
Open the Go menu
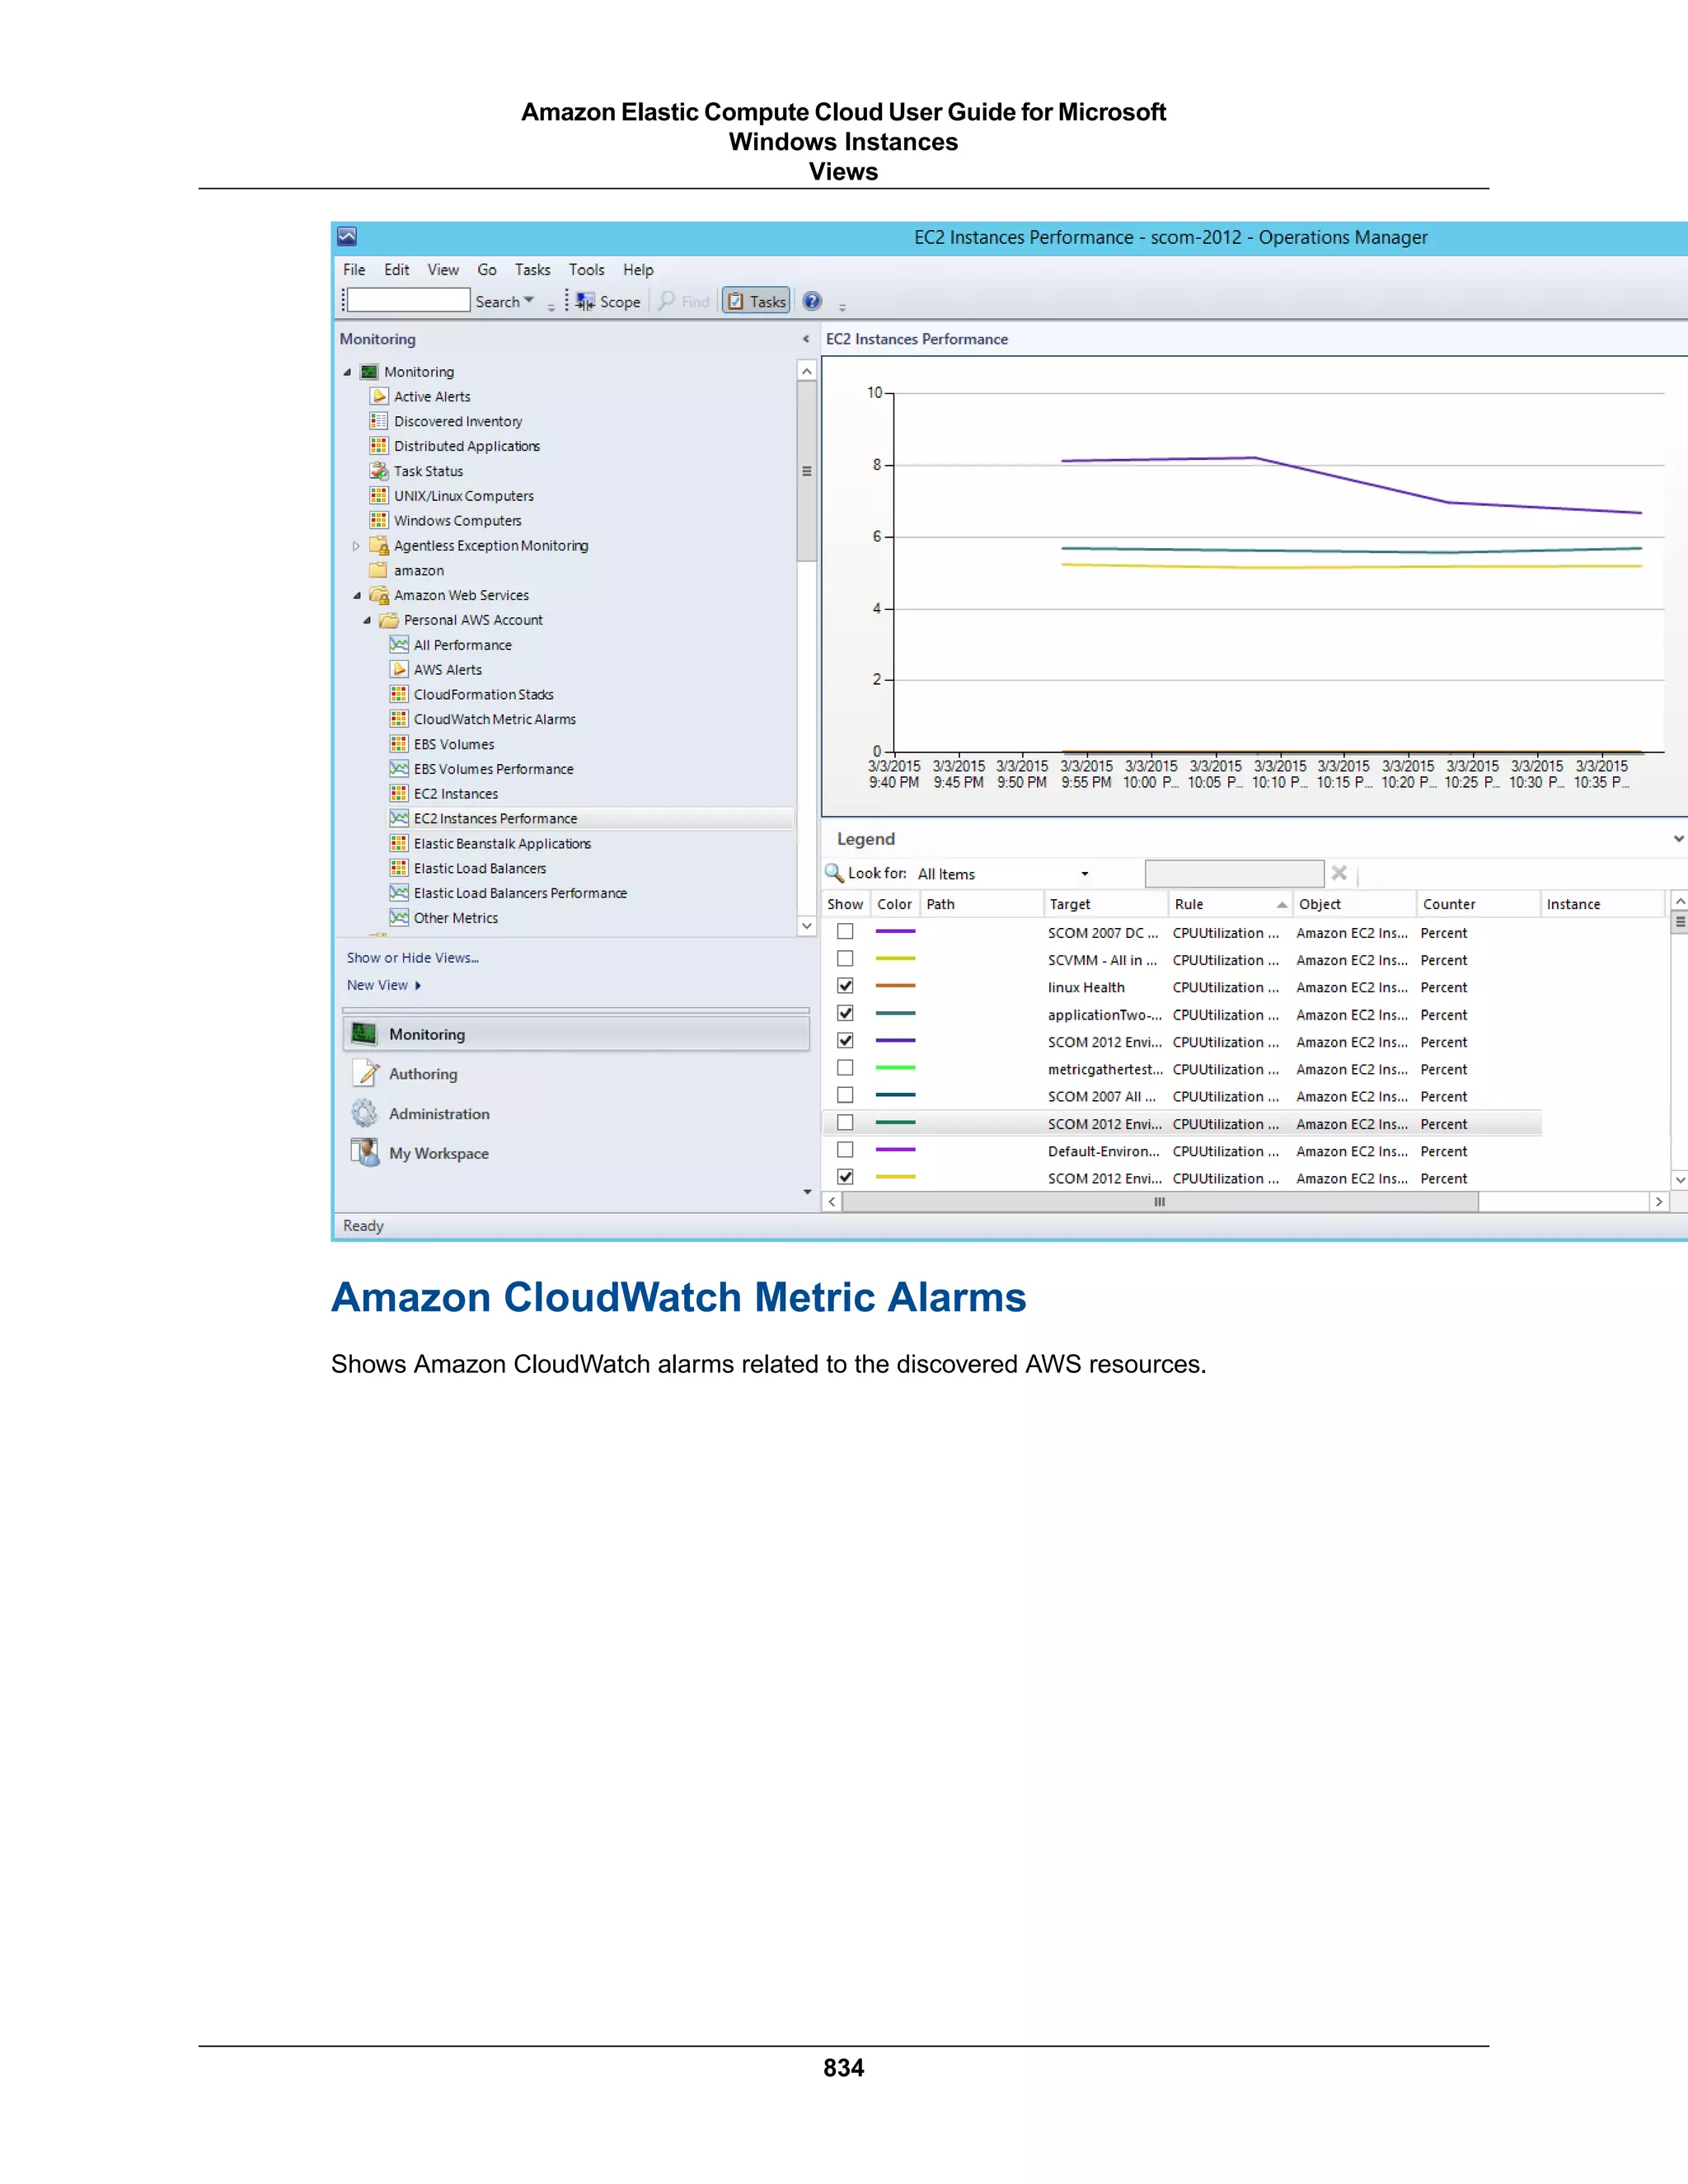coord(487,270)
